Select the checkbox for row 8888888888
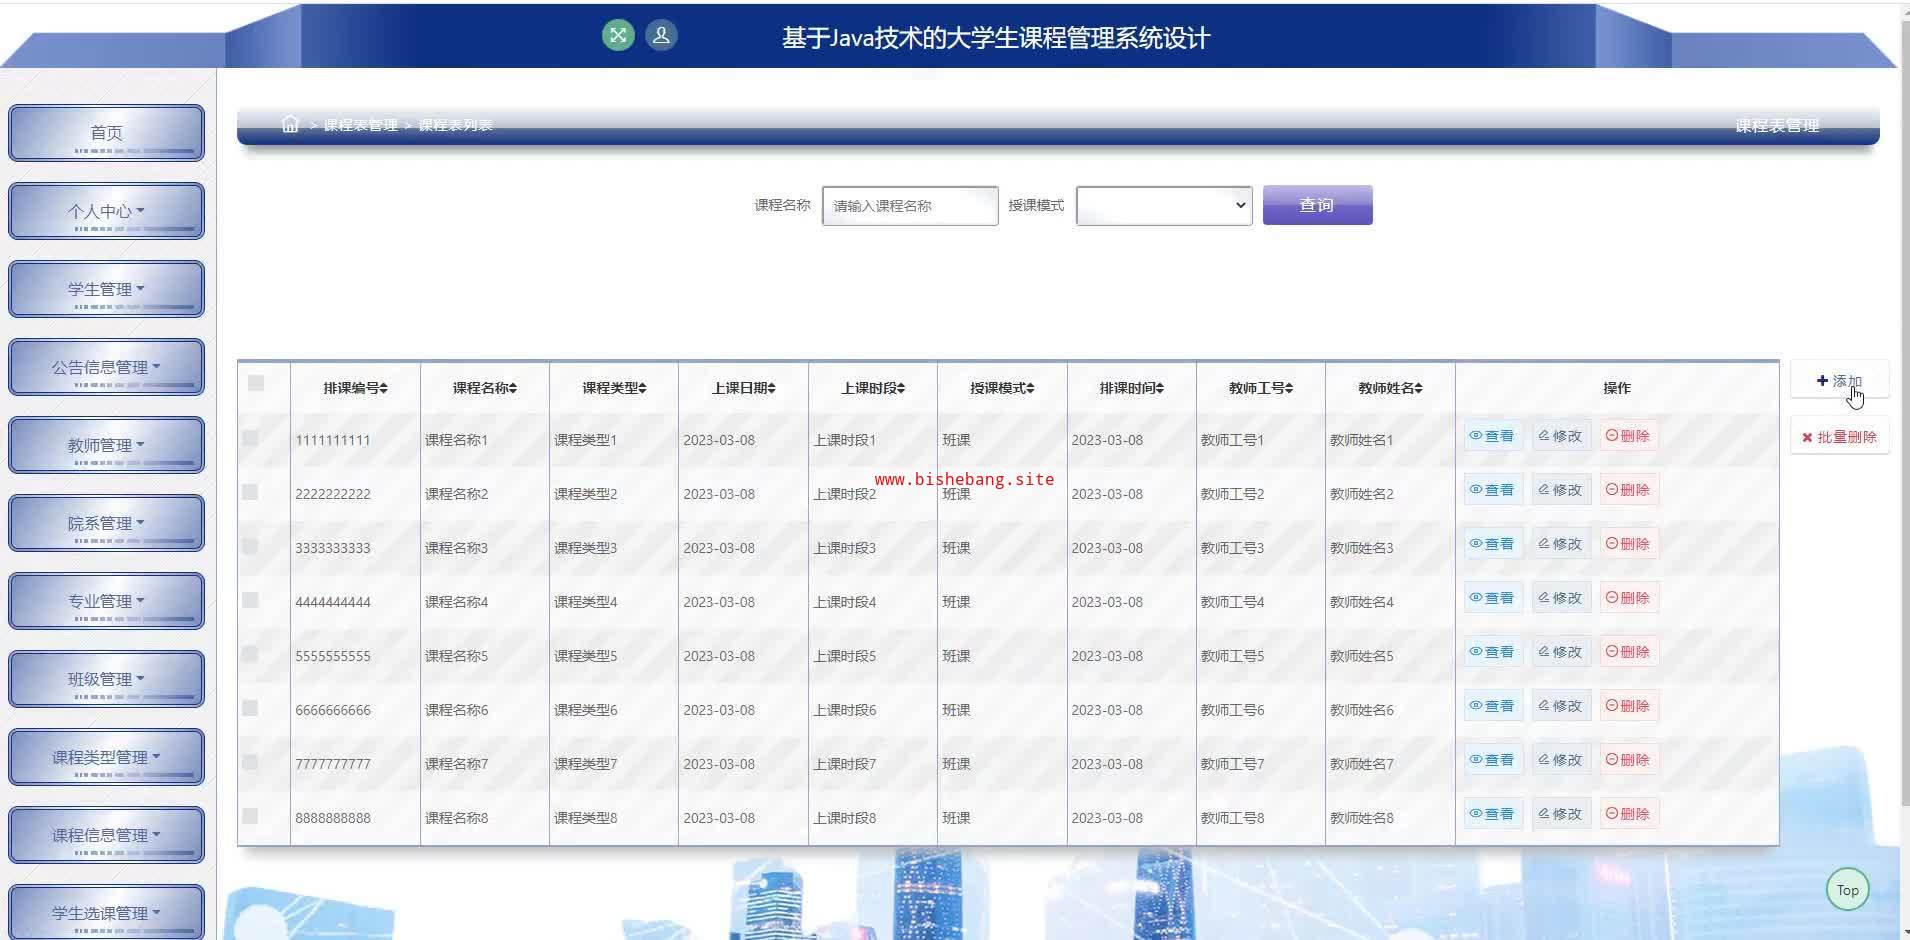 click(x=251, y=816)
